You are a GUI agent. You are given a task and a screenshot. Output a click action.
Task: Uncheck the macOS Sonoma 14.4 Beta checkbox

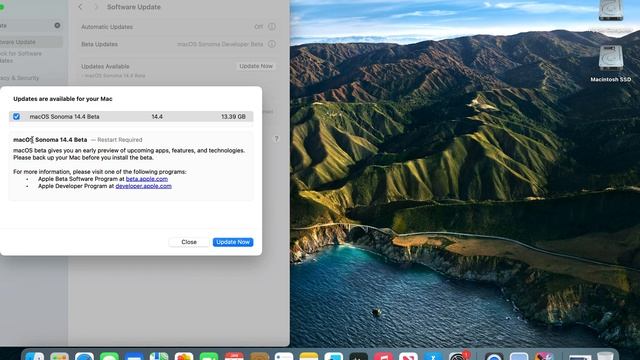(x=16, y=117)
